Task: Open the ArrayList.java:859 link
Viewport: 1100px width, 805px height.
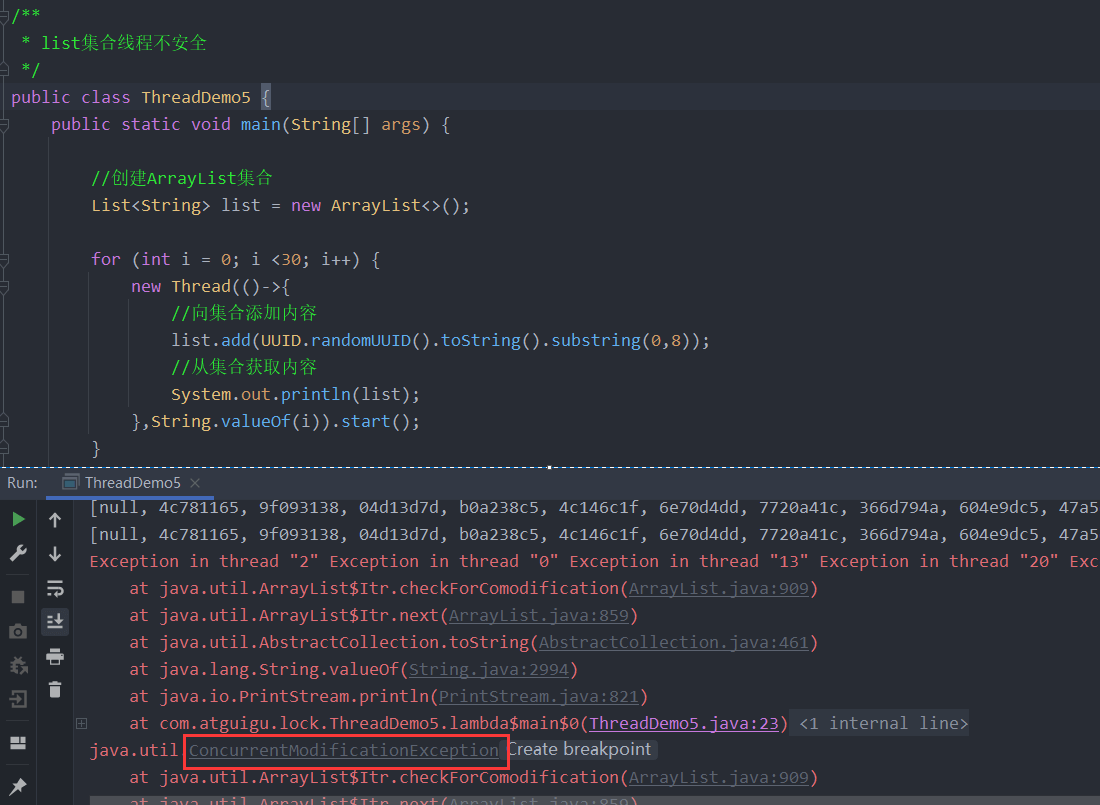Action: (539, 616)
